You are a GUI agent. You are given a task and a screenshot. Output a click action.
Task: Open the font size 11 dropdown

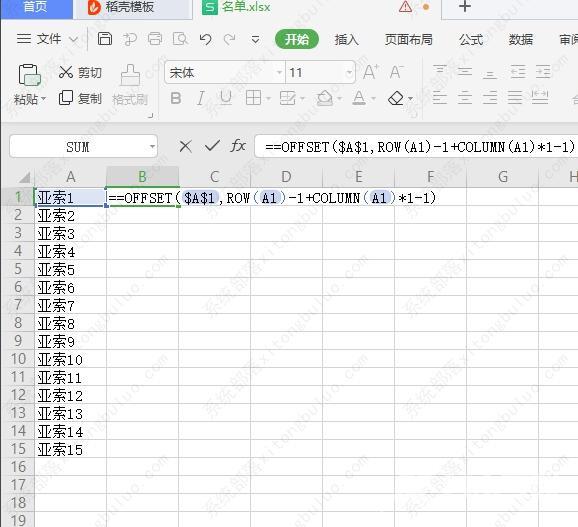click(349, 72)
